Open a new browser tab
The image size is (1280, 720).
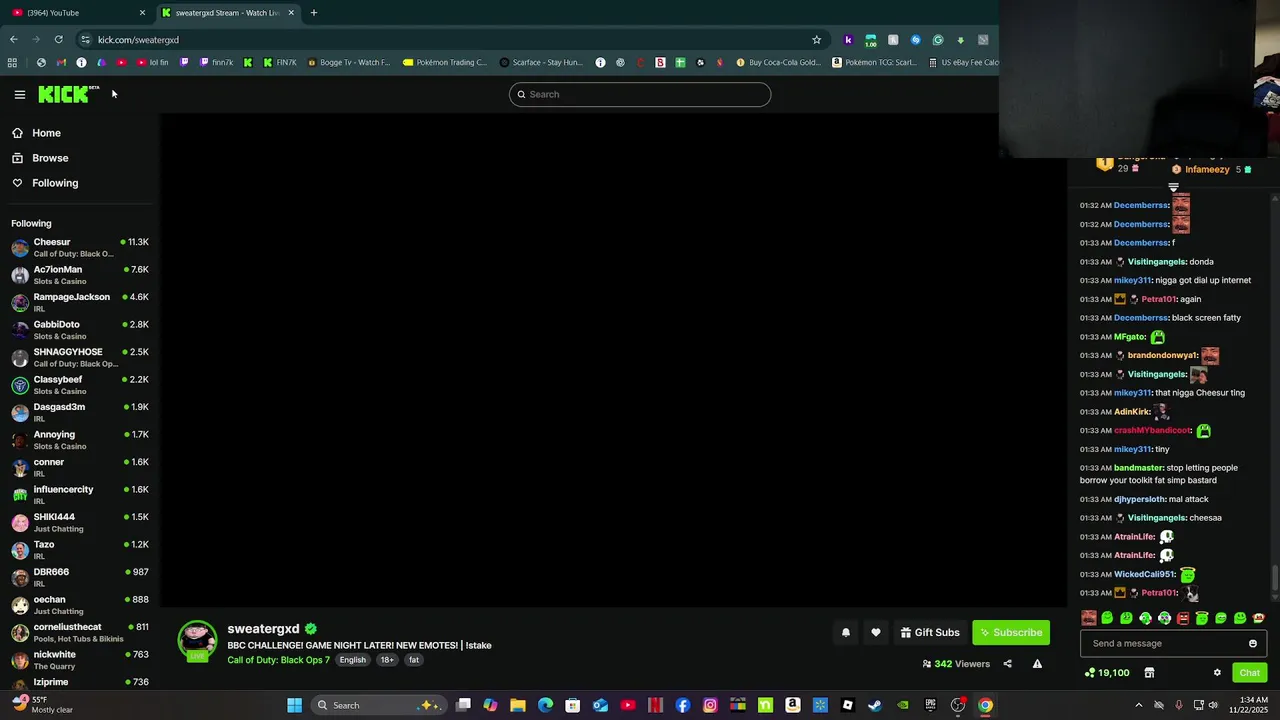pos(313,12)
